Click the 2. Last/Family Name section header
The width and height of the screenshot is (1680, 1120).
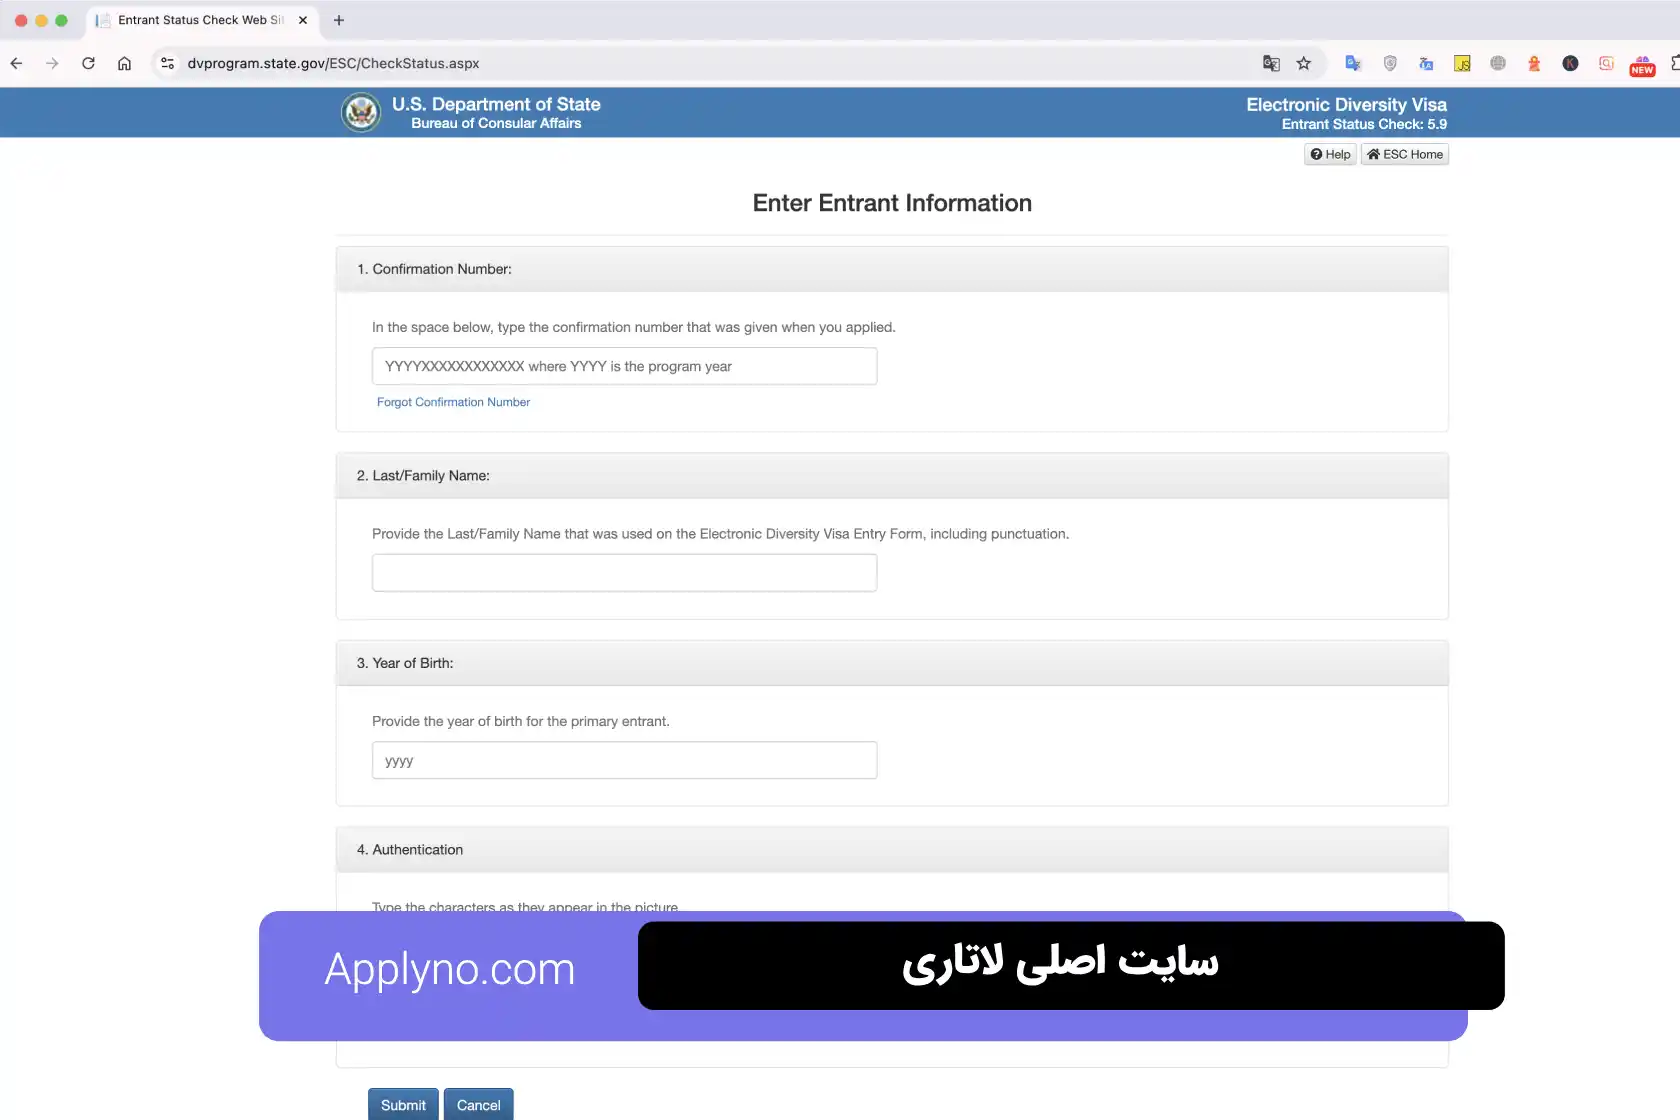(892, 475)
